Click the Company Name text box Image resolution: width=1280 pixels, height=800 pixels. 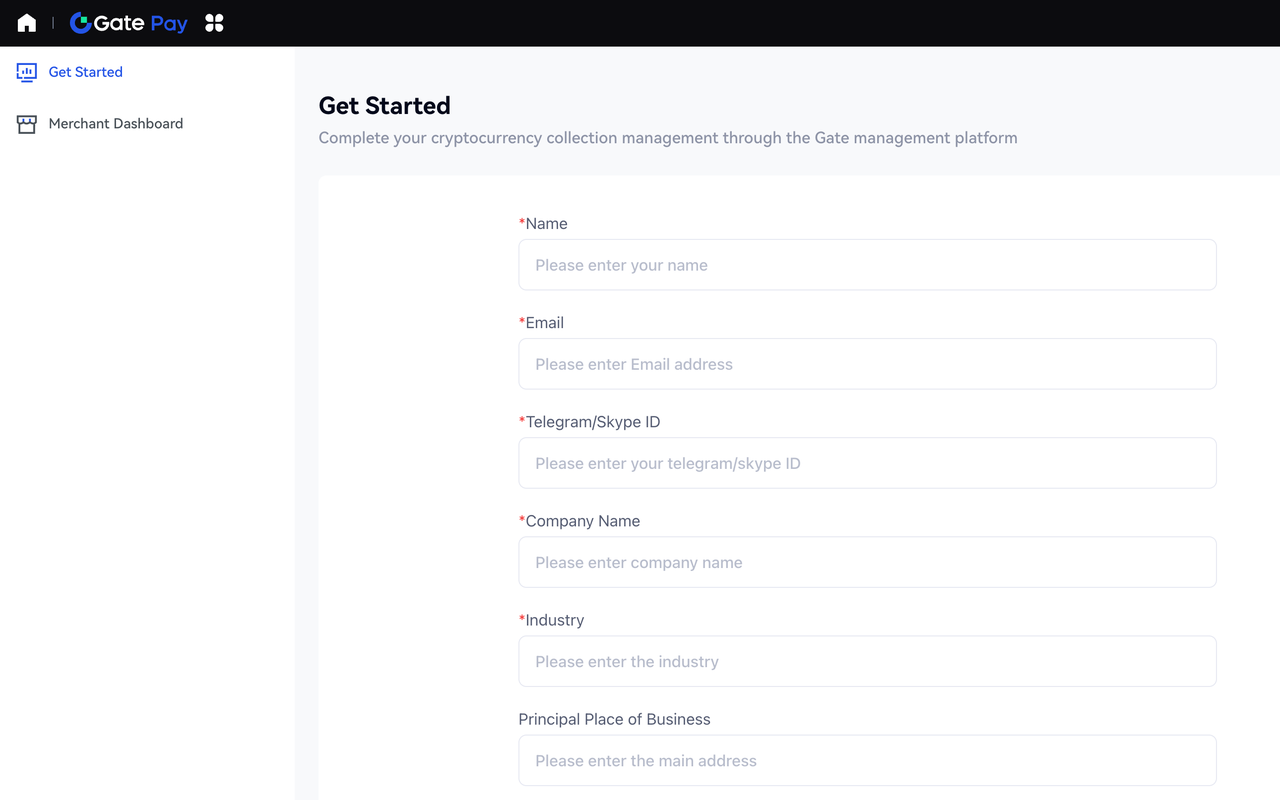867,562
